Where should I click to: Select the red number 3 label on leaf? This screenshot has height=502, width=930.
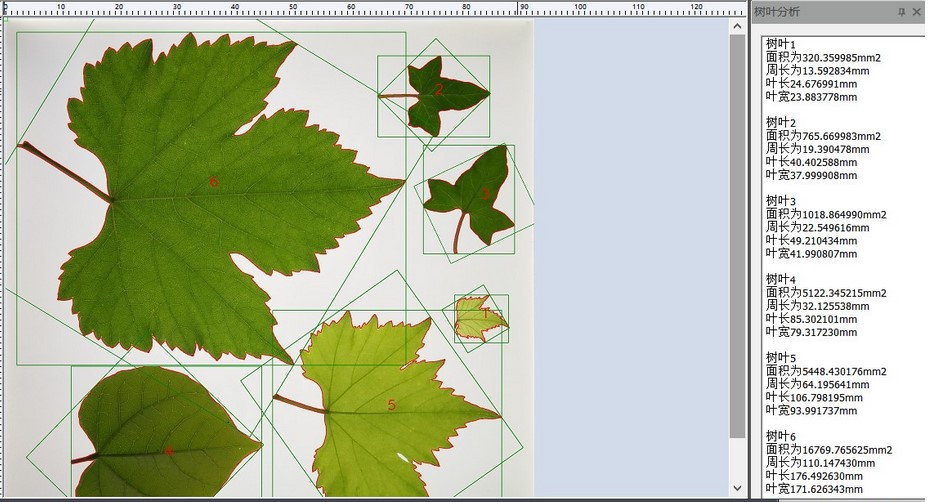485,194
